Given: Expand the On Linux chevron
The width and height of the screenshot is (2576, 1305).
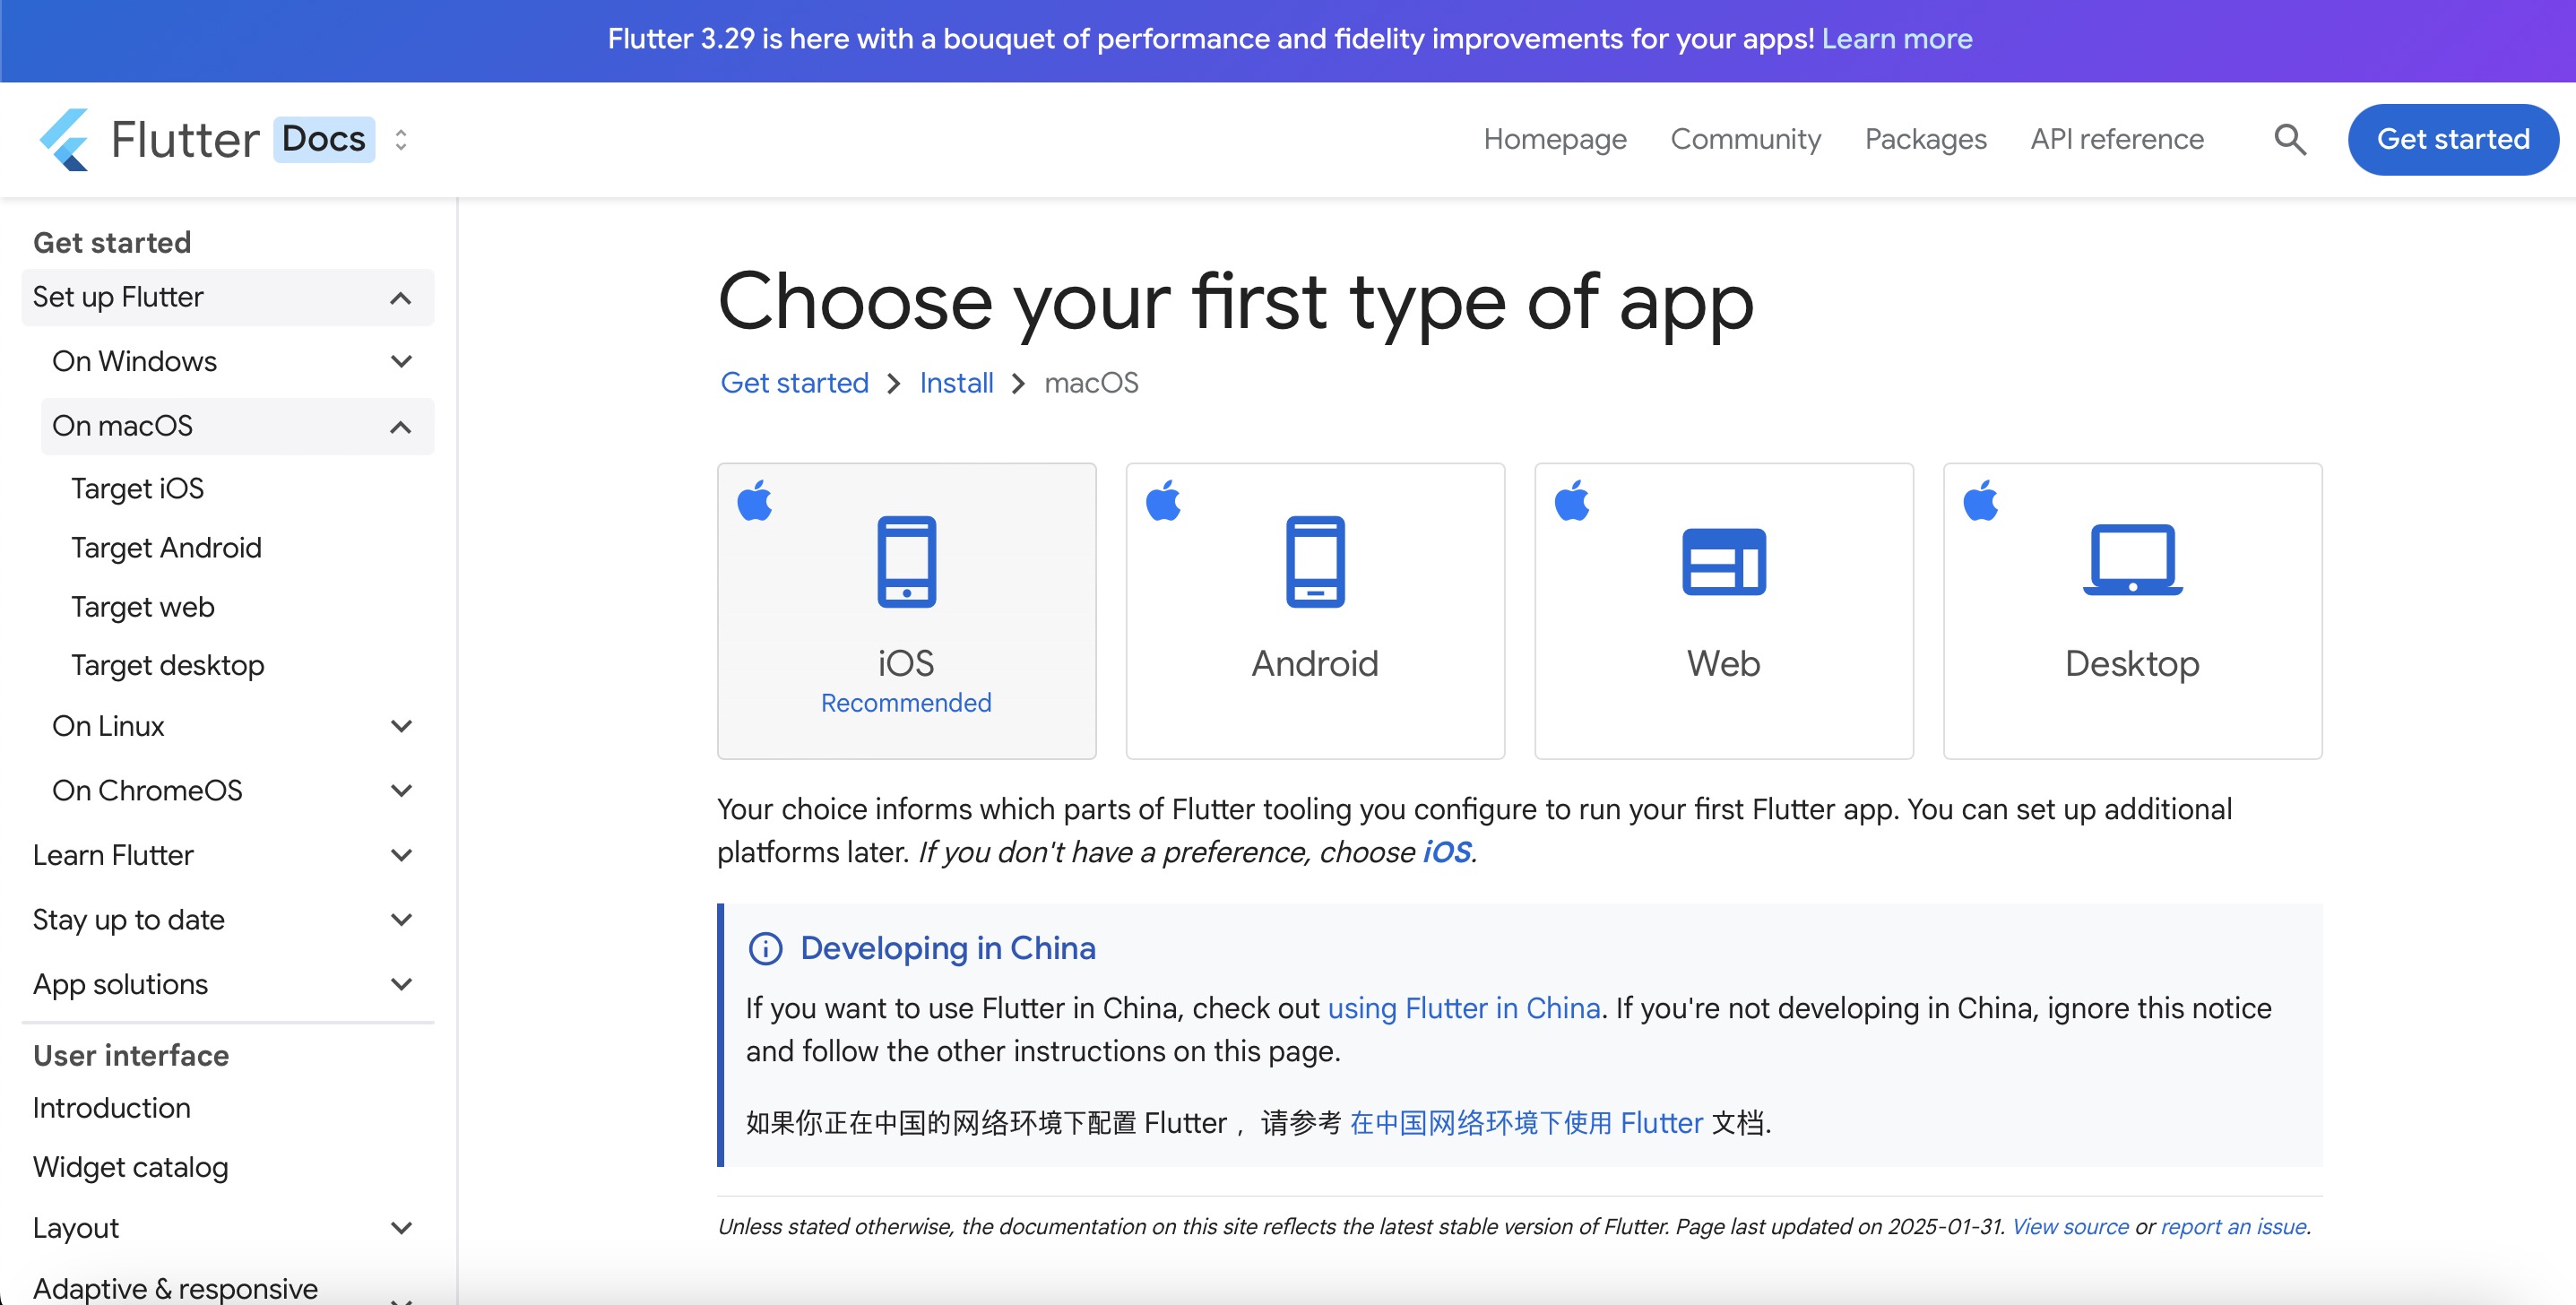Looking at the screenshot, I should (x=401, y=726).
